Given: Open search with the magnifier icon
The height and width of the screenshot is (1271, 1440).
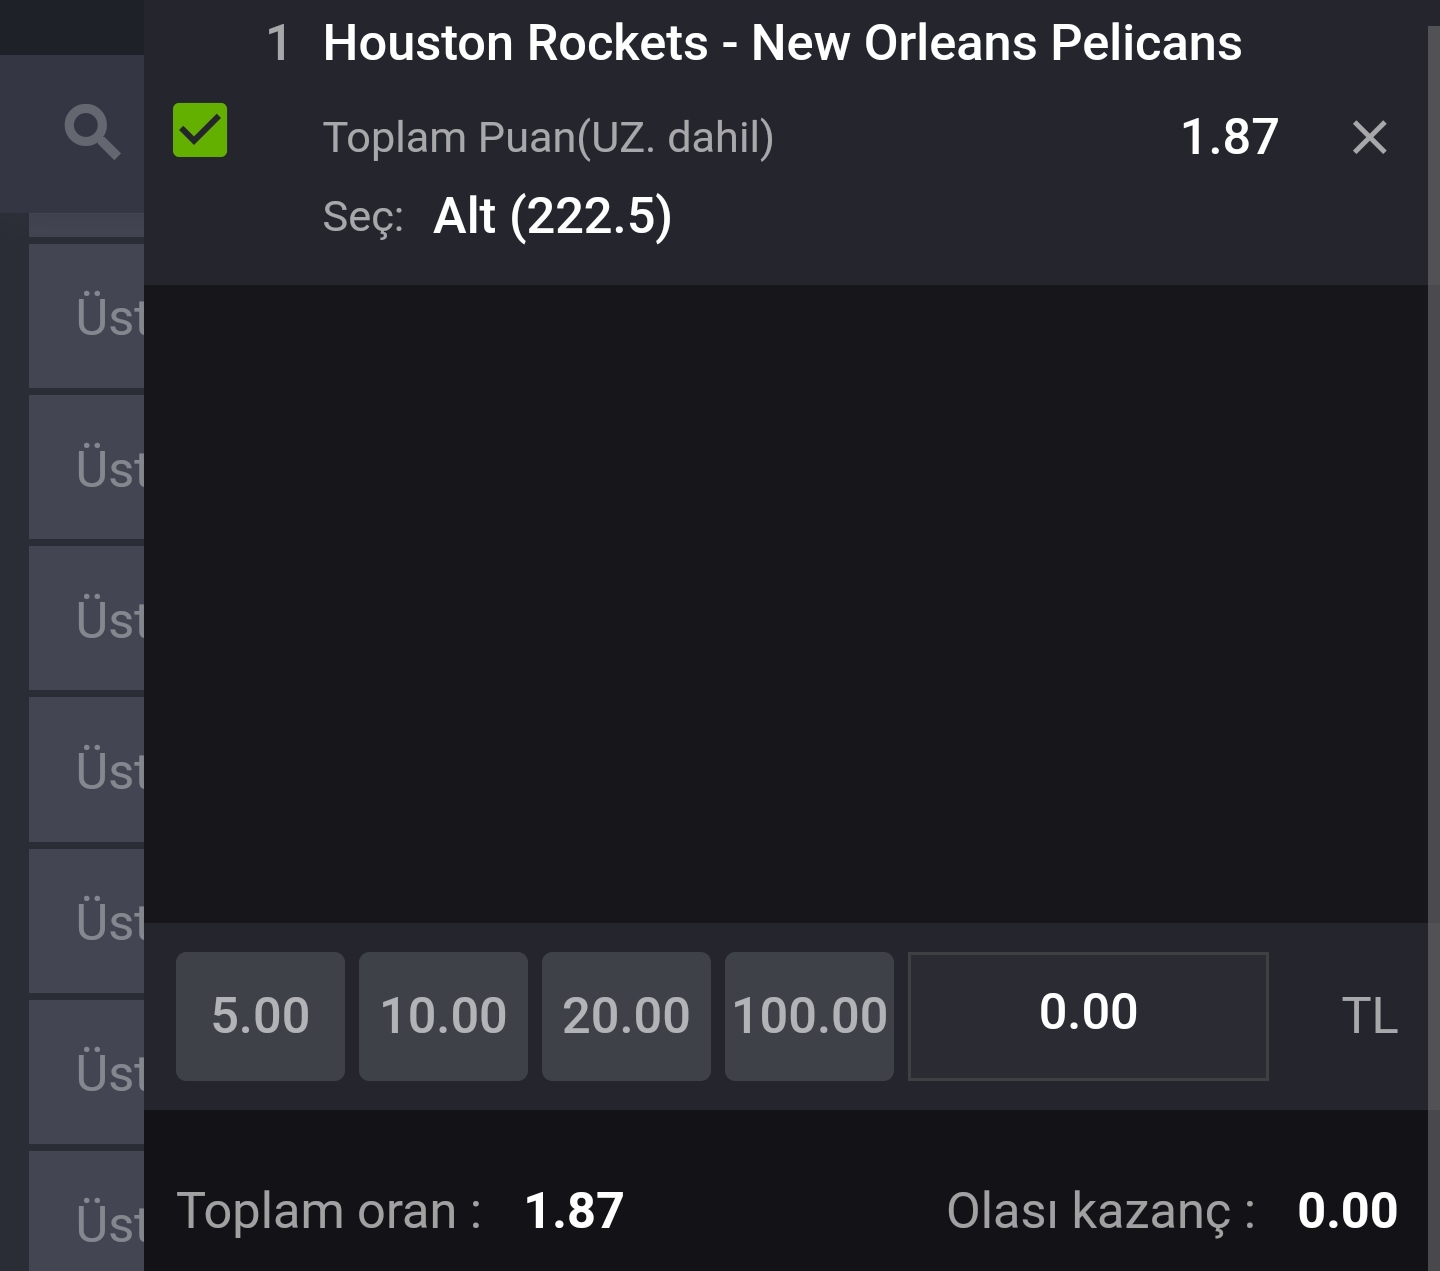Looking at the screenshot, I should [92, 133].
